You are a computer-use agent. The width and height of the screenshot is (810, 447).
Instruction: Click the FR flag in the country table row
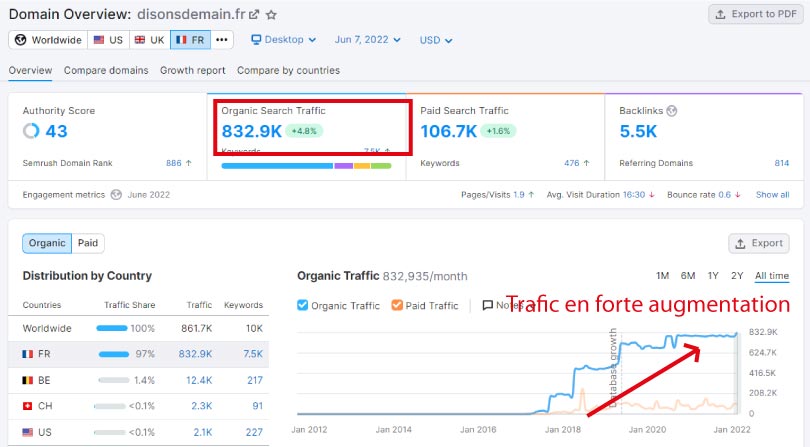(x=27, y=354)
